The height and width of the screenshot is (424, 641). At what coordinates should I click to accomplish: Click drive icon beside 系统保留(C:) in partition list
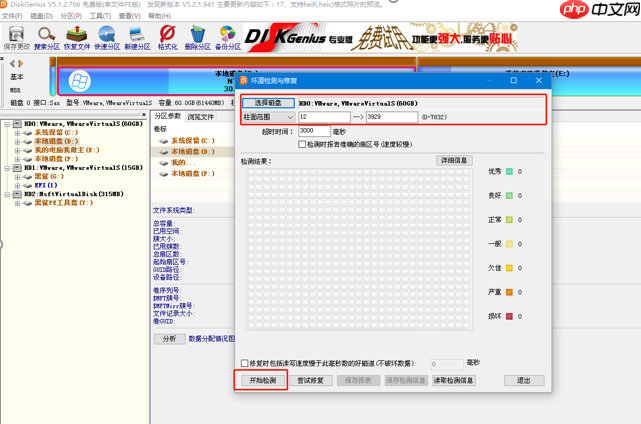[x=164, y=141]
